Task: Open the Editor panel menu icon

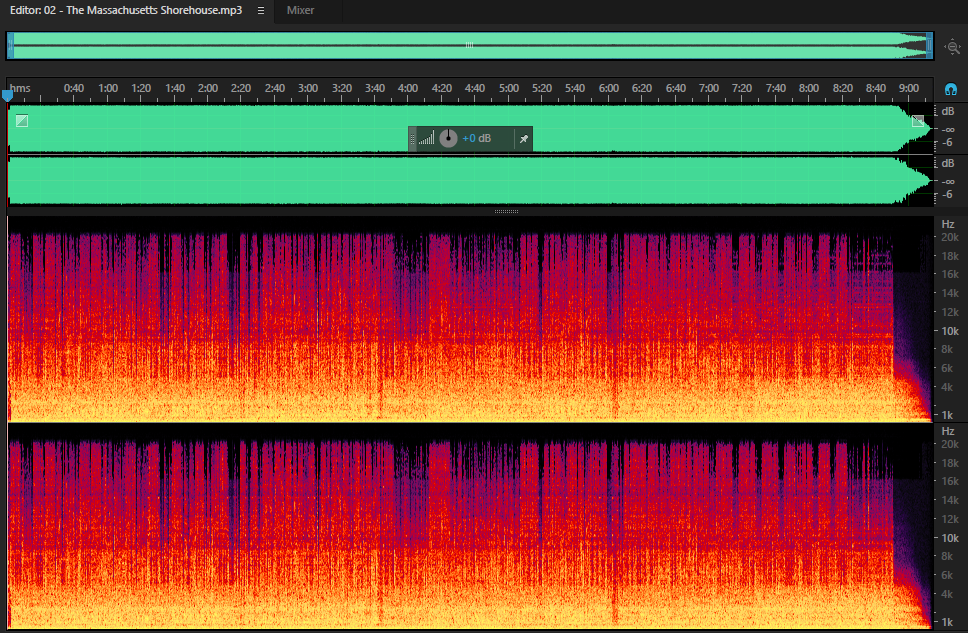Action: click(x=261, y=10)
